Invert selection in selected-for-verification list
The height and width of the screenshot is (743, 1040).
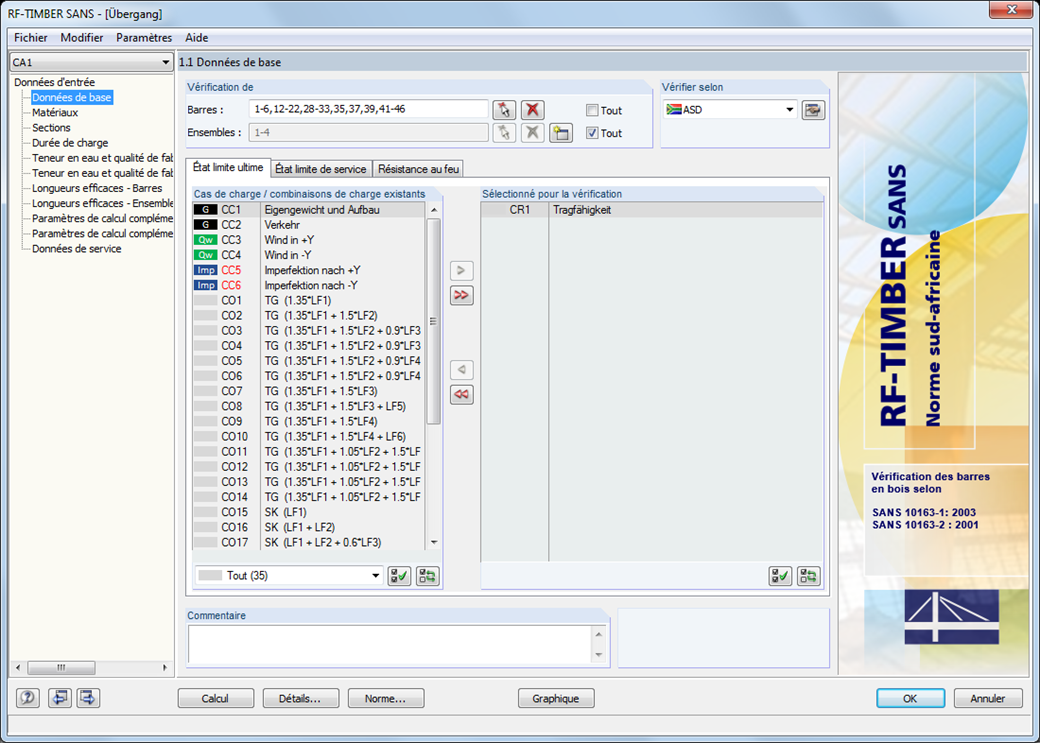(x=809, y=576)
